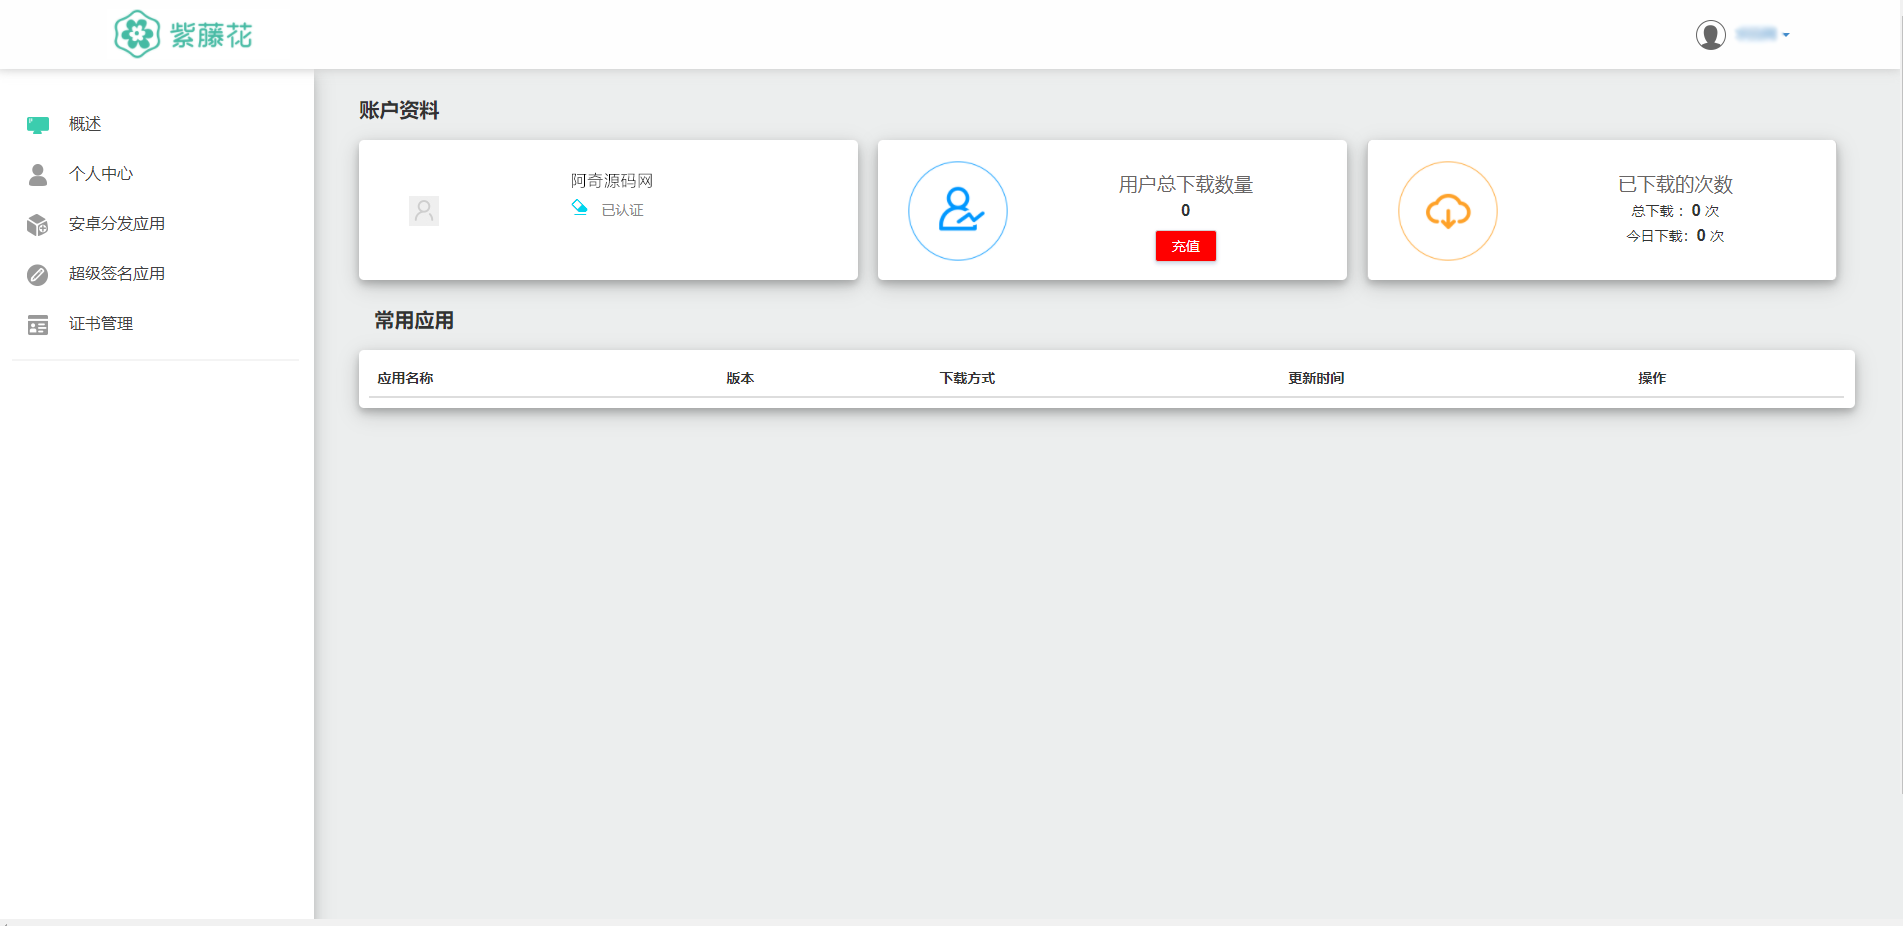1903x926 pixels.
Task: Go to 安卓分发应用 page
Action: tap(117, 224)
